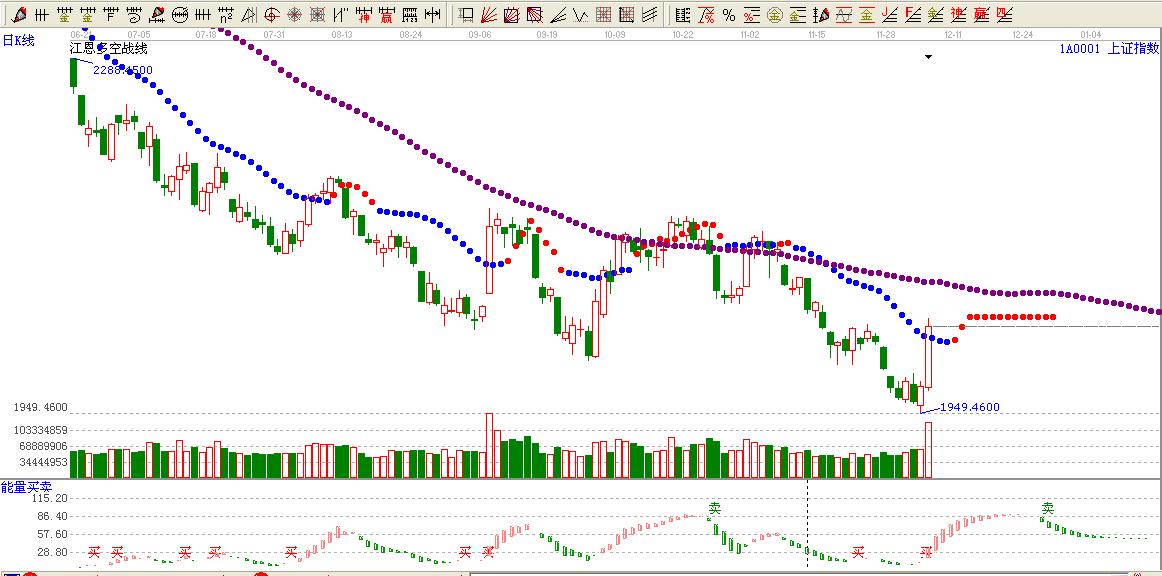
Task: Open the circular Gann wheel icon
Action: click(x=180, y=15)
